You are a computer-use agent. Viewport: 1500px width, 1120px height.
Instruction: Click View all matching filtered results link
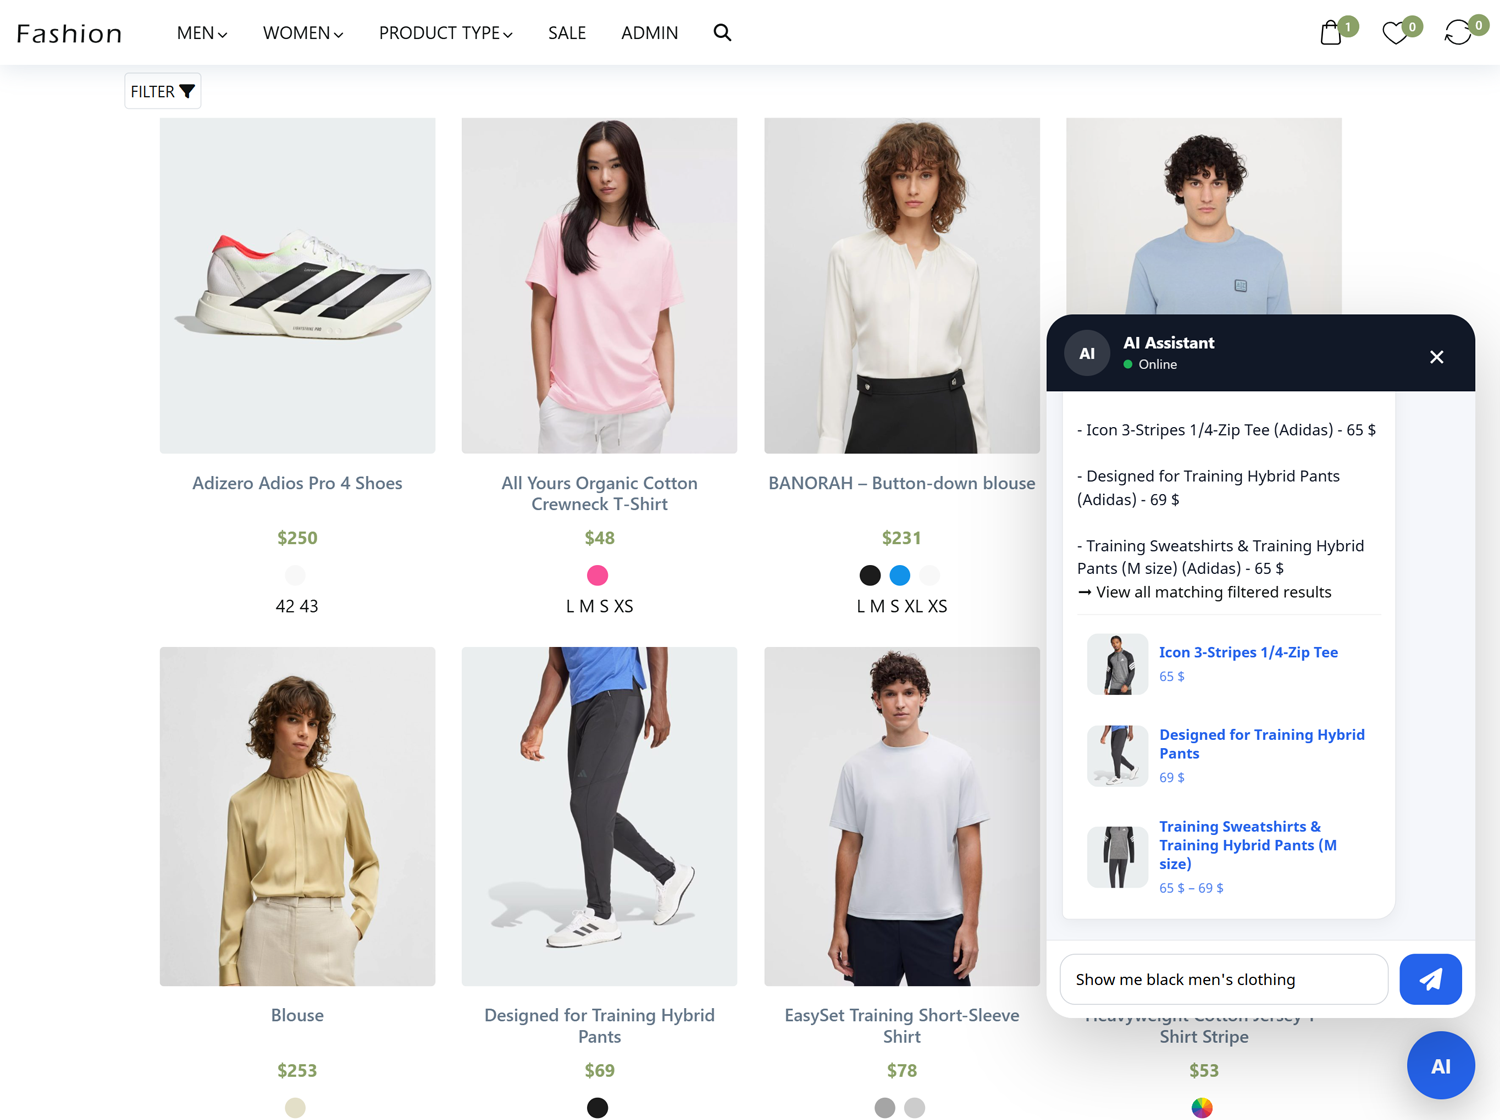click(1213, 592)
